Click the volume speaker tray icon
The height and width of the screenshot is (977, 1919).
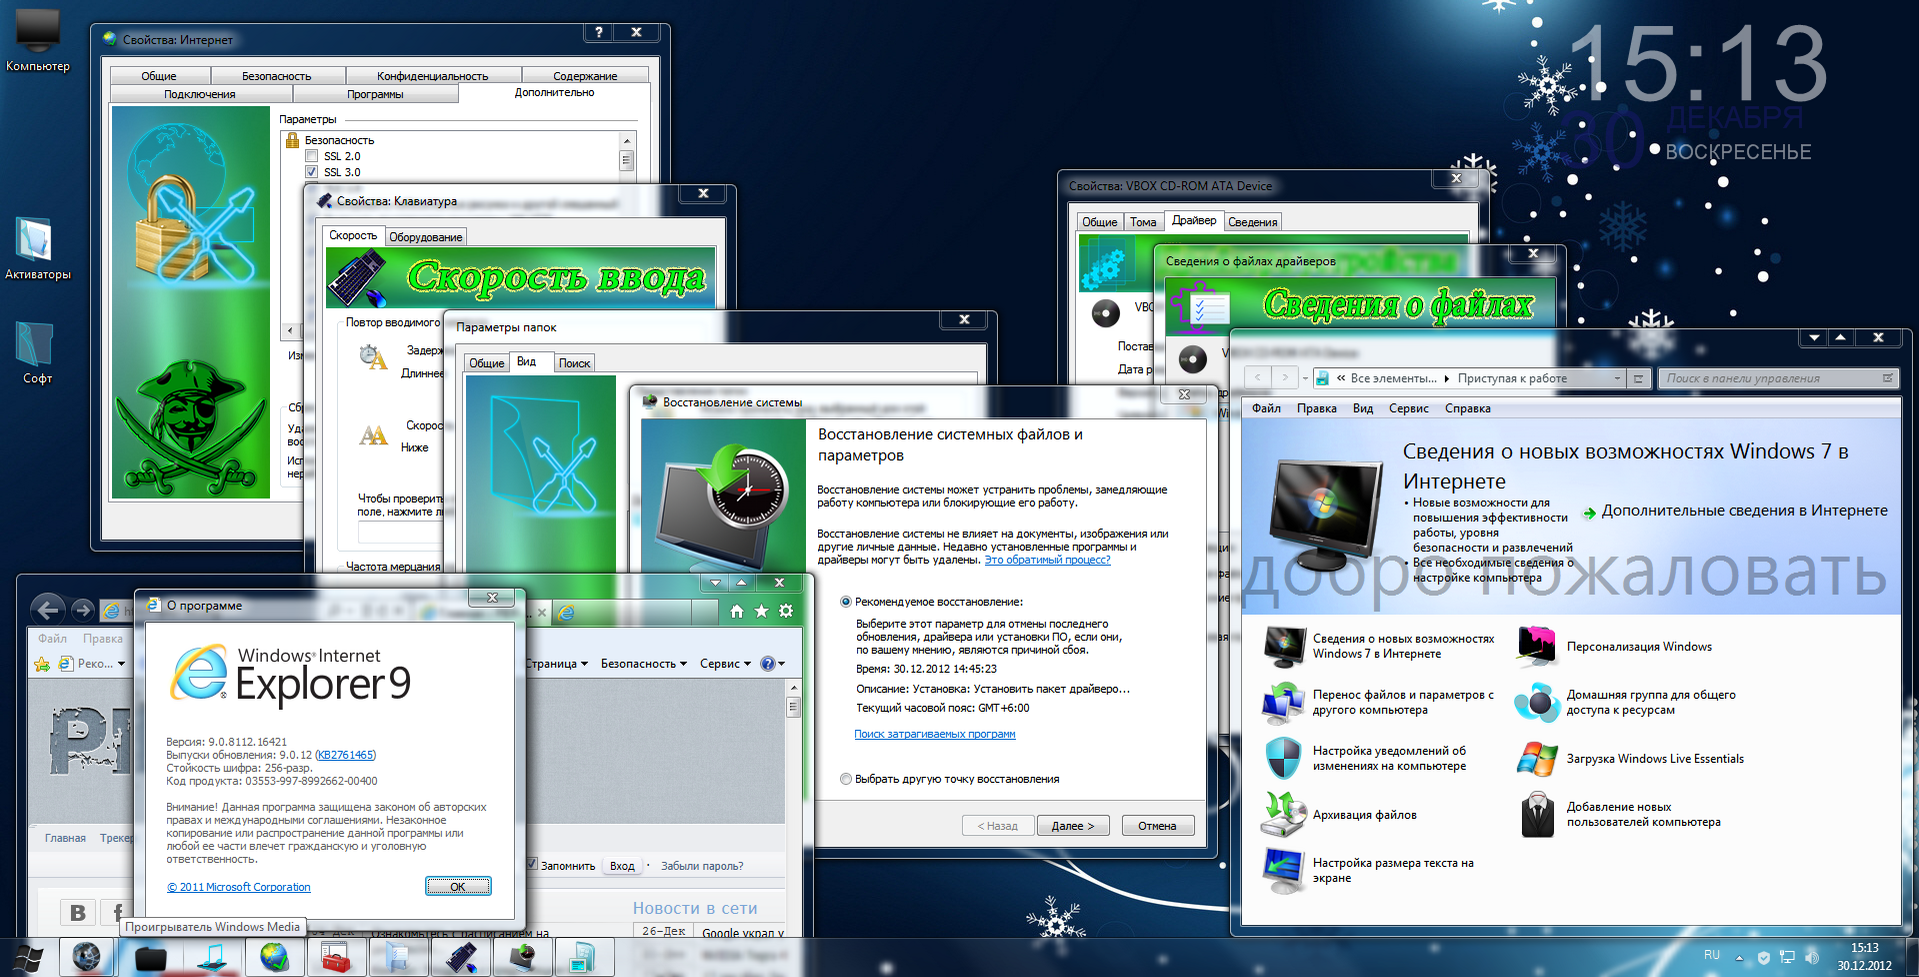pyautogui.click(x=1812, y=957)
